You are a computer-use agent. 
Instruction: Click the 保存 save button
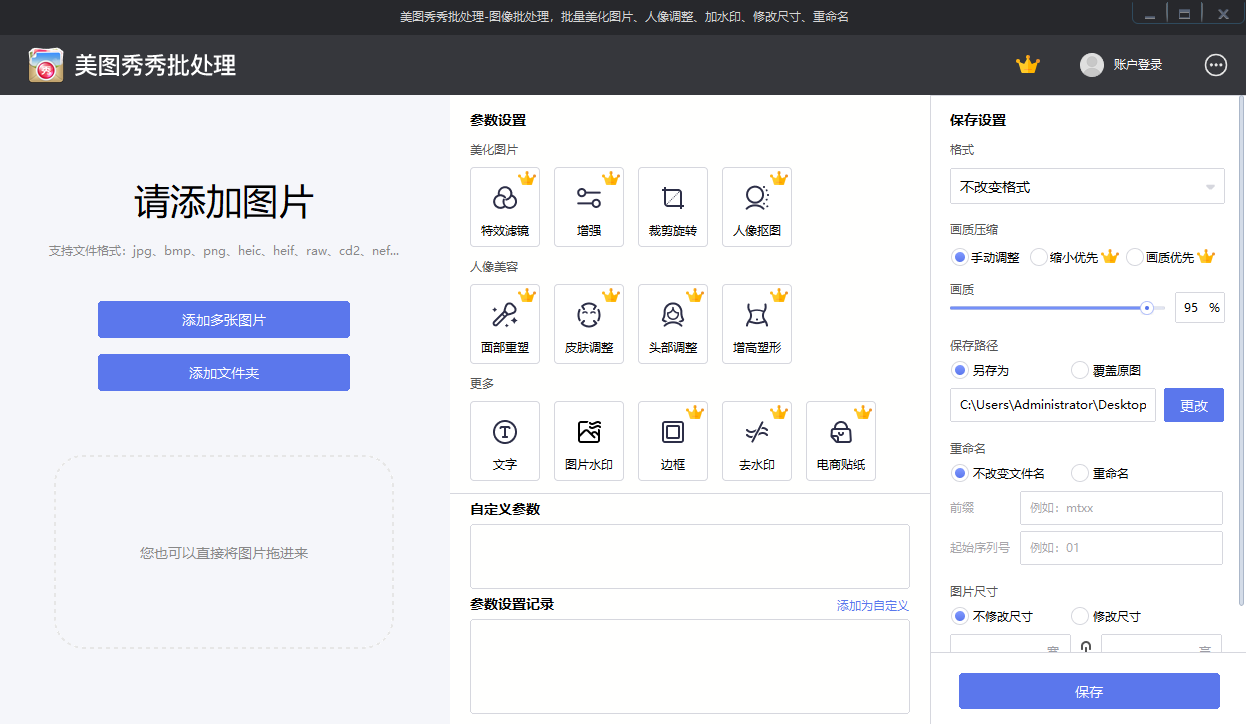(1089, 691)
